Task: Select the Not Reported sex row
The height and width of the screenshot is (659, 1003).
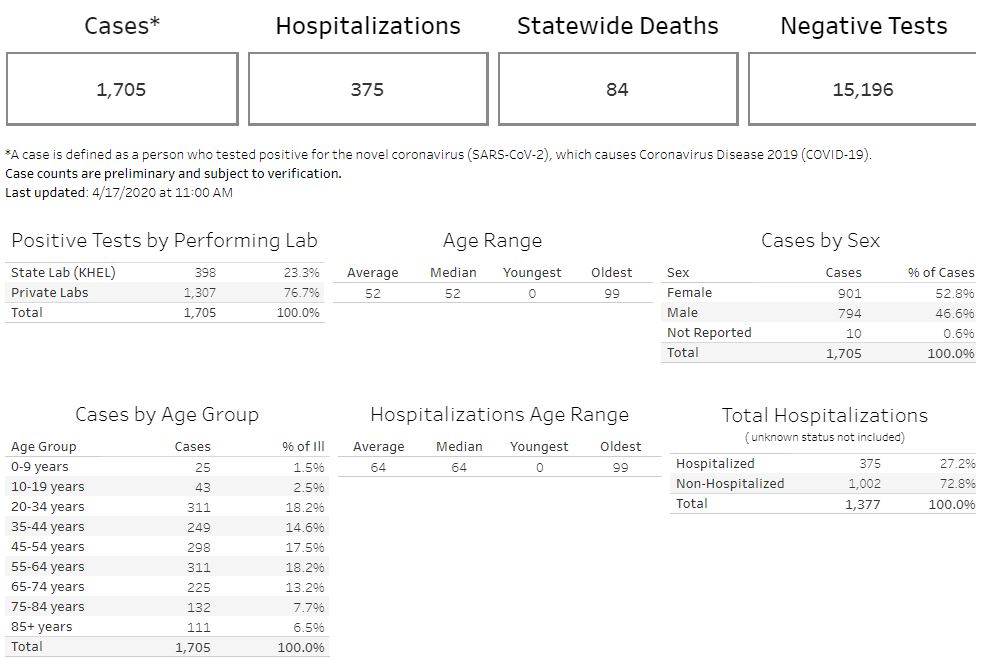Action: click(708, 332)
